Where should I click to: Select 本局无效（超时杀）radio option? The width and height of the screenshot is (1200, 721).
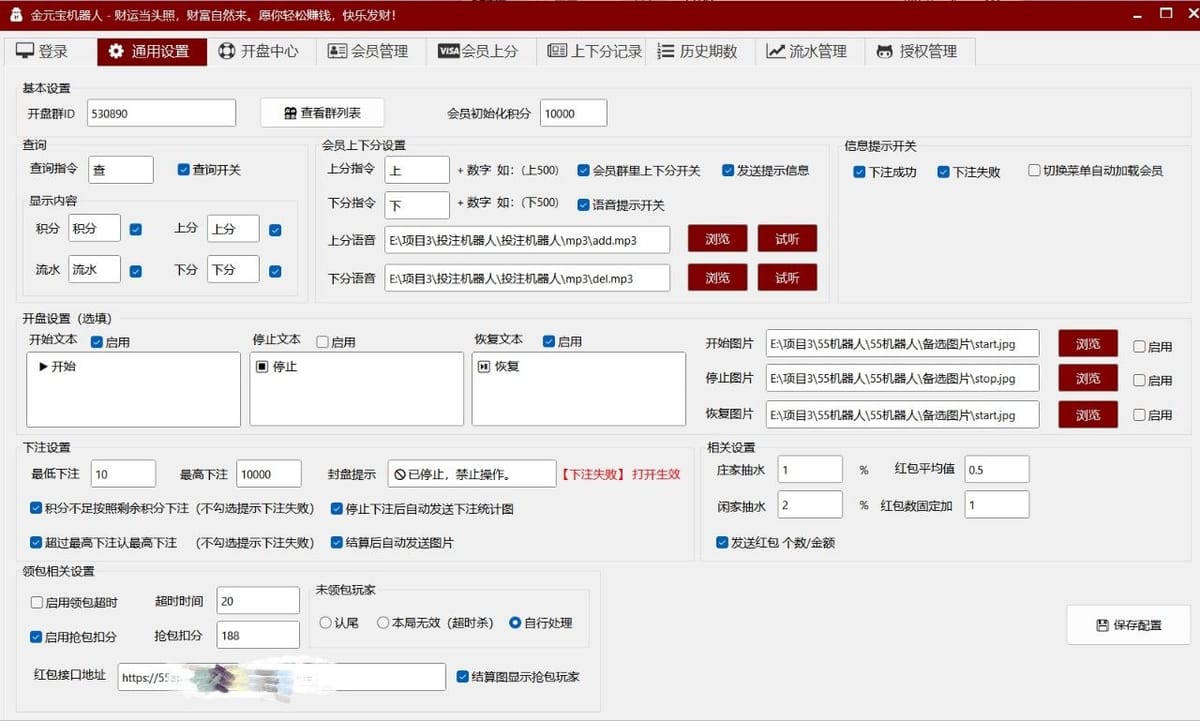coord(383,623)
